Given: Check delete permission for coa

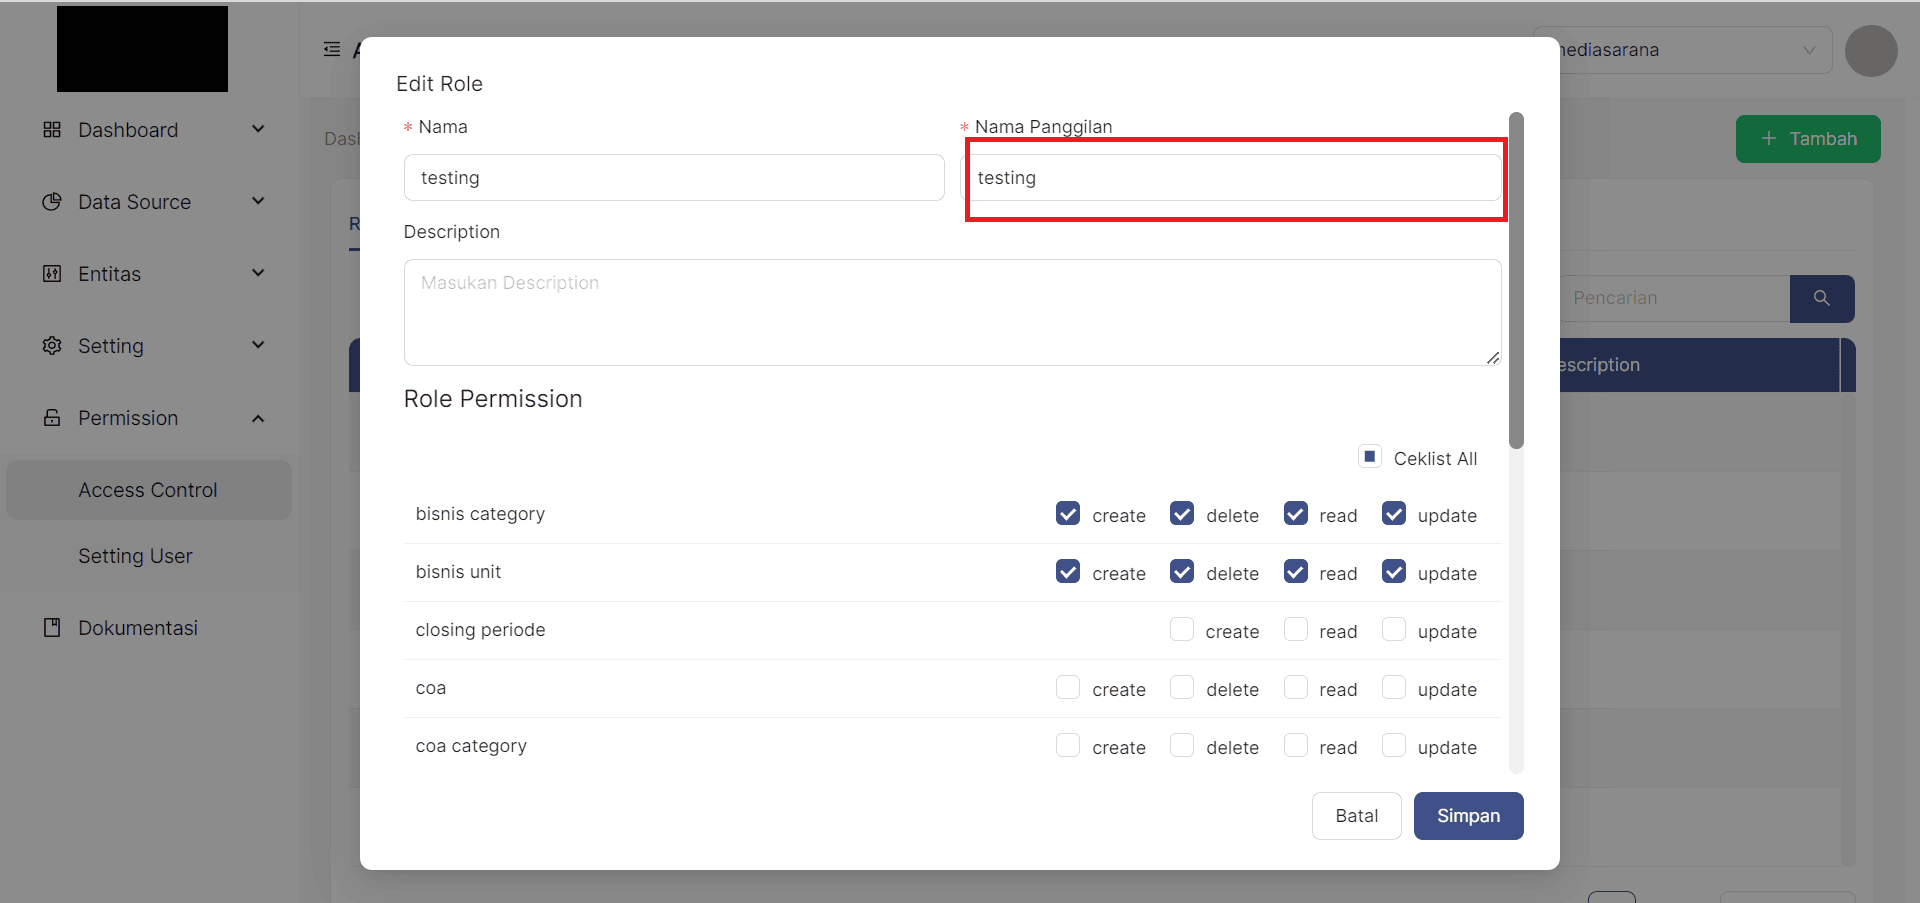Looking at the screenshot, I should [1182, 688].
